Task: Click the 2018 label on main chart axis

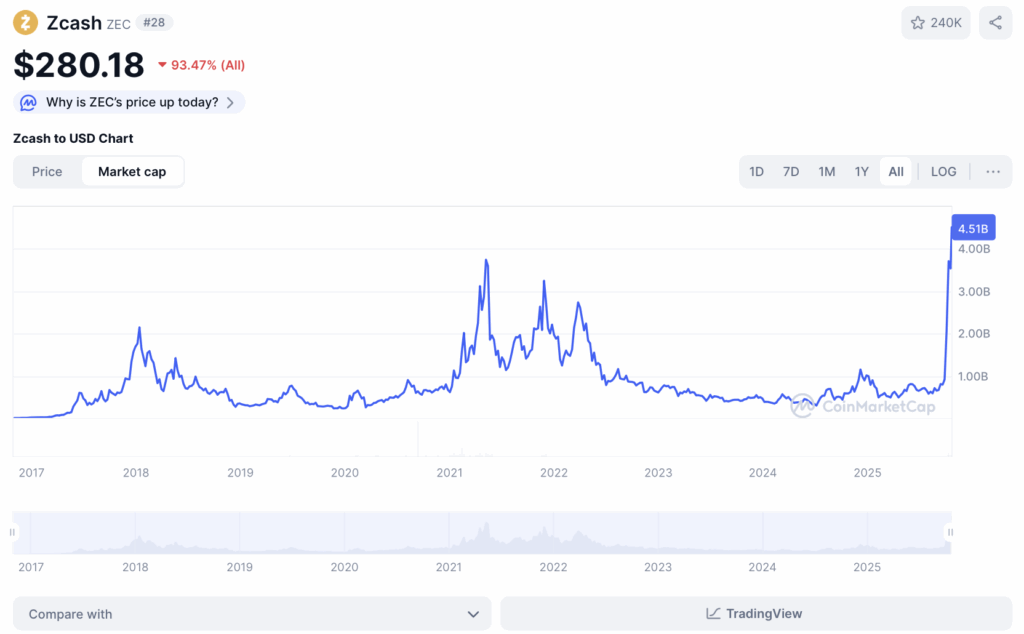Action: (x=136, y=473)
